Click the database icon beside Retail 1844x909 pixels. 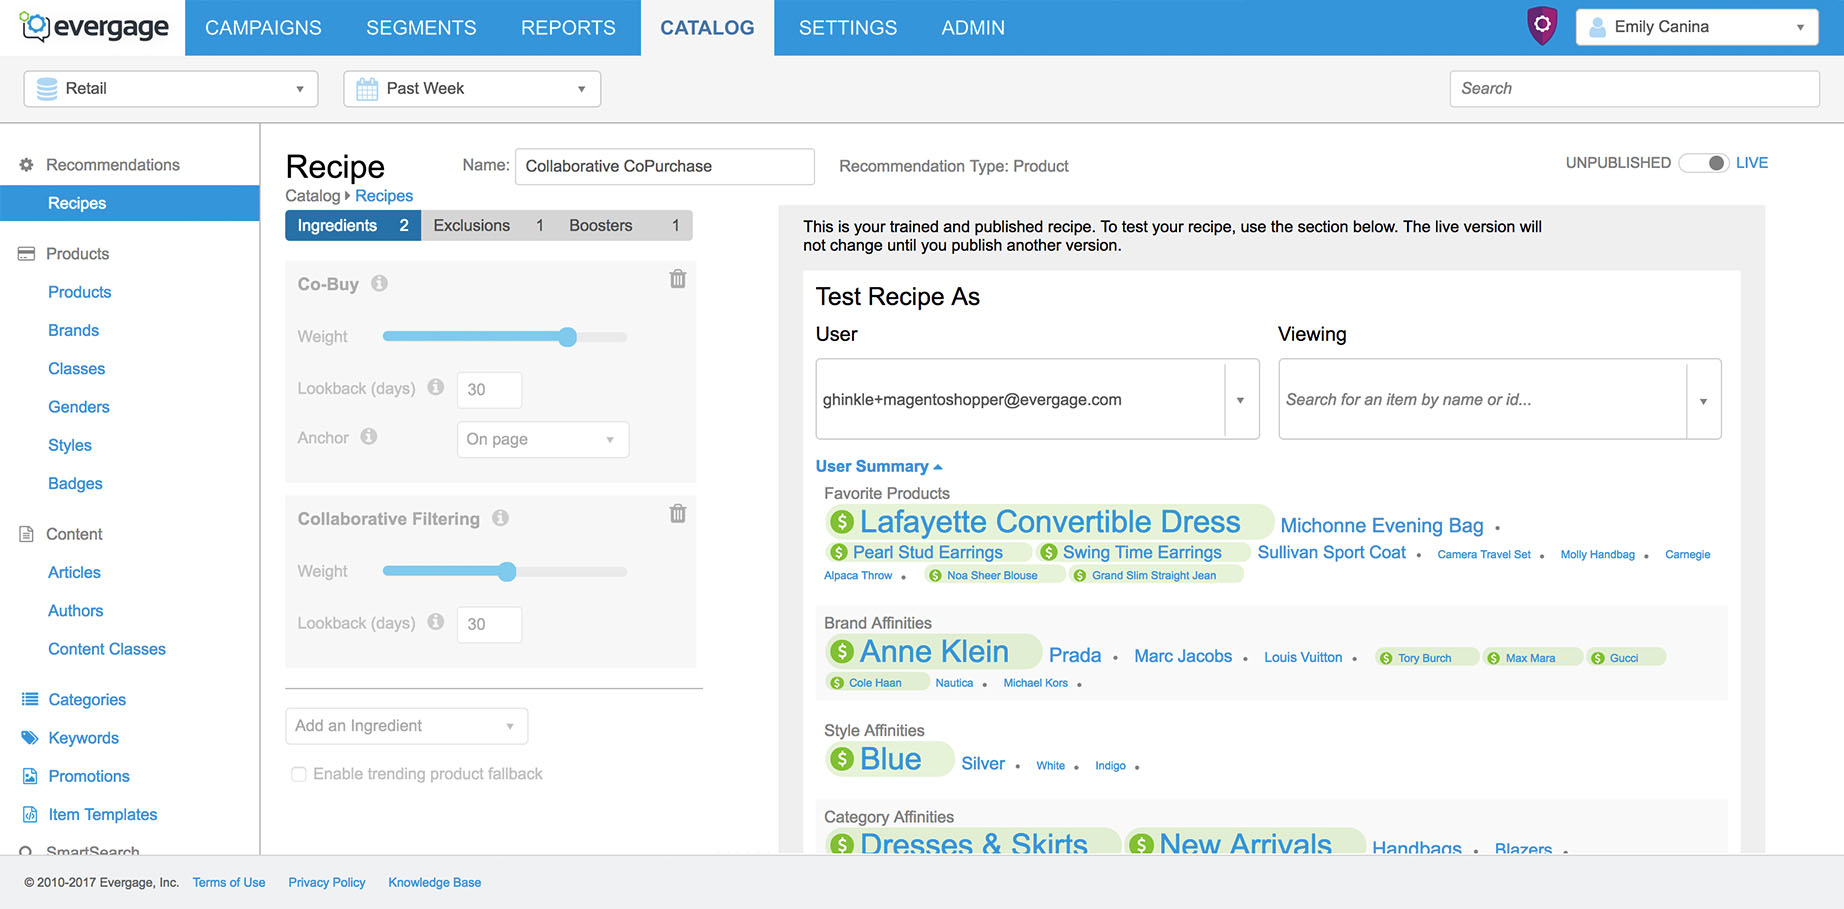47,89
